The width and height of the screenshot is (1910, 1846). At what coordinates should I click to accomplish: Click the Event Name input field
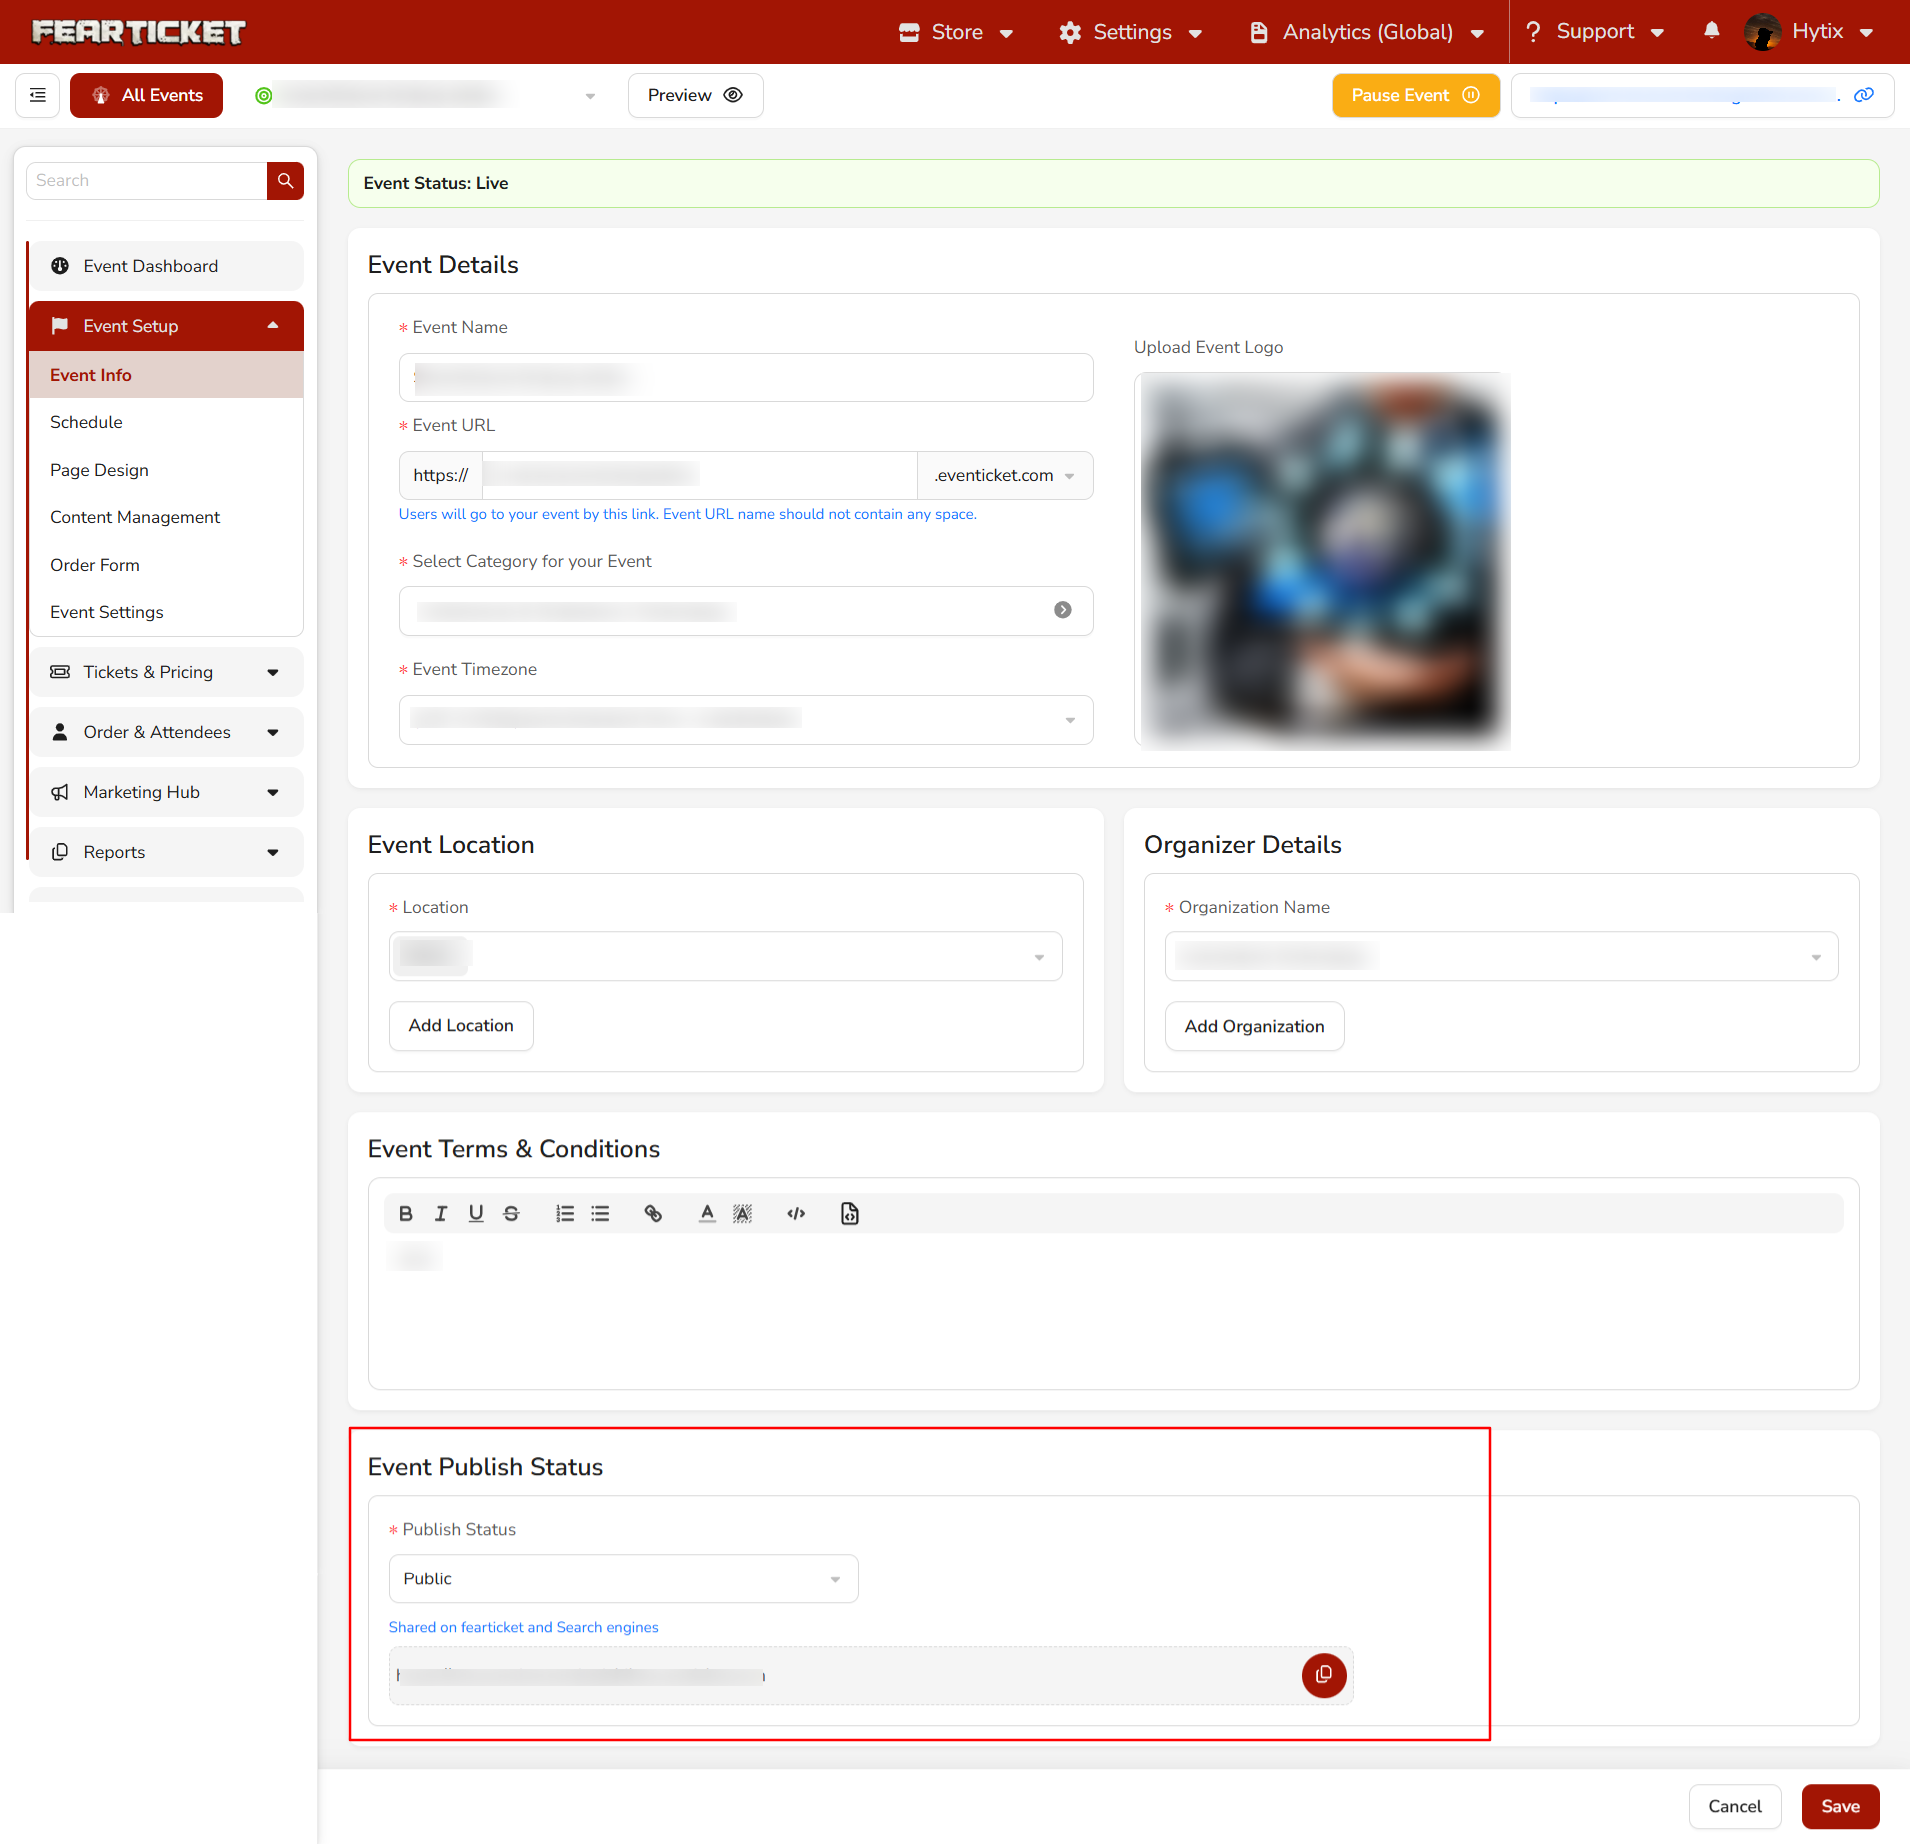click(745, 377)
